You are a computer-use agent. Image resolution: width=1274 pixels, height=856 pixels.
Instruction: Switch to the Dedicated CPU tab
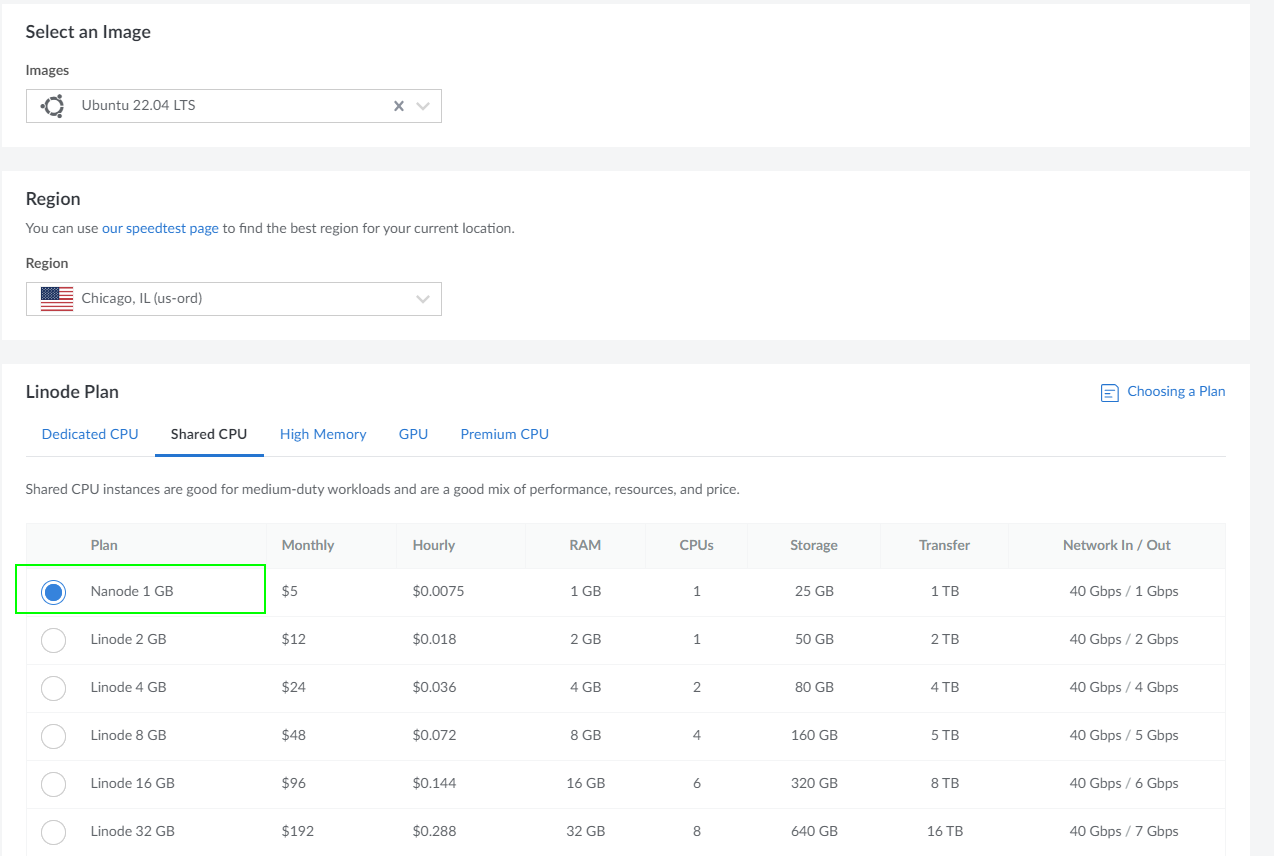coord(90,434)
